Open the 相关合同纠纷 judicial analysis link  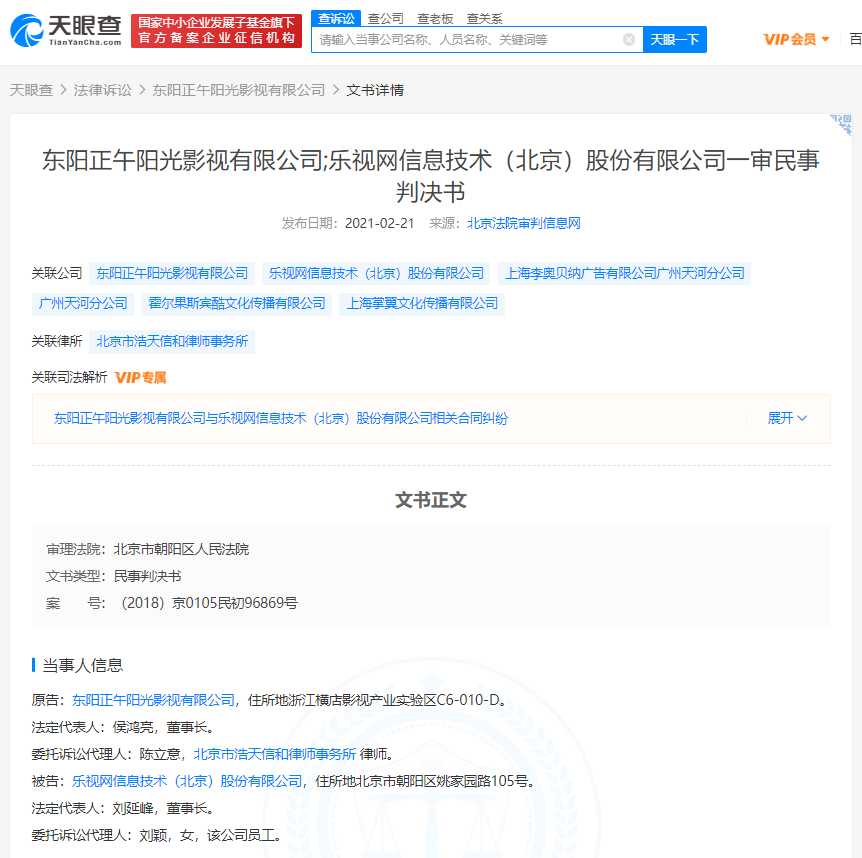[280, 418]
